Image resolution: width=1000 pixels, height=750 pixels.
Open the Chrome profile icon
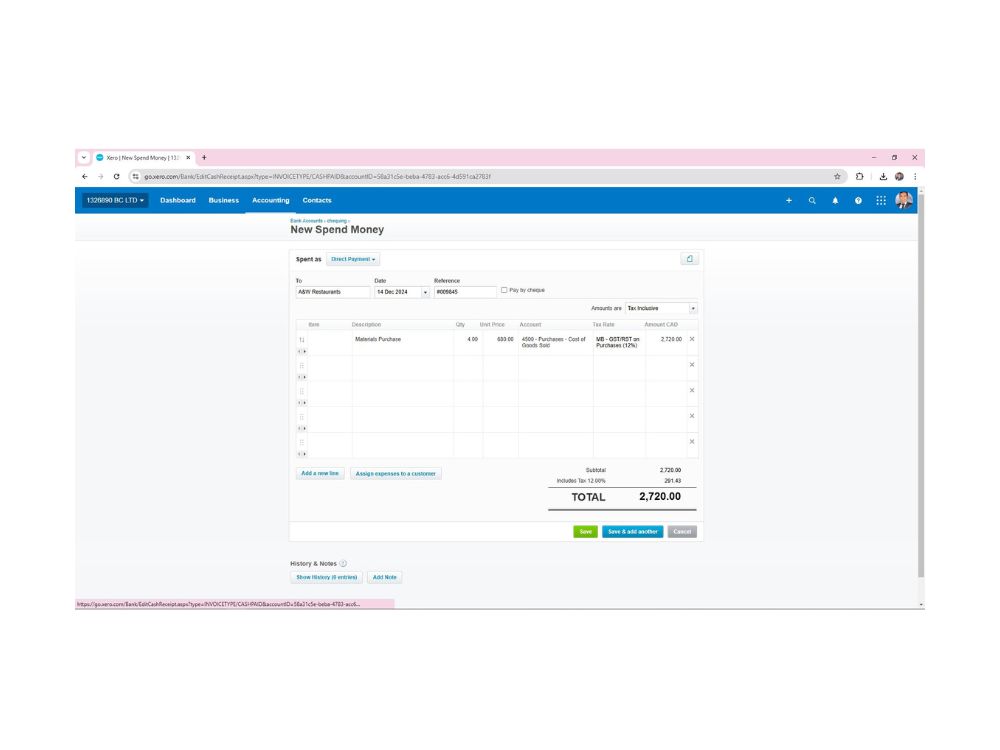[x=899, y=177]
